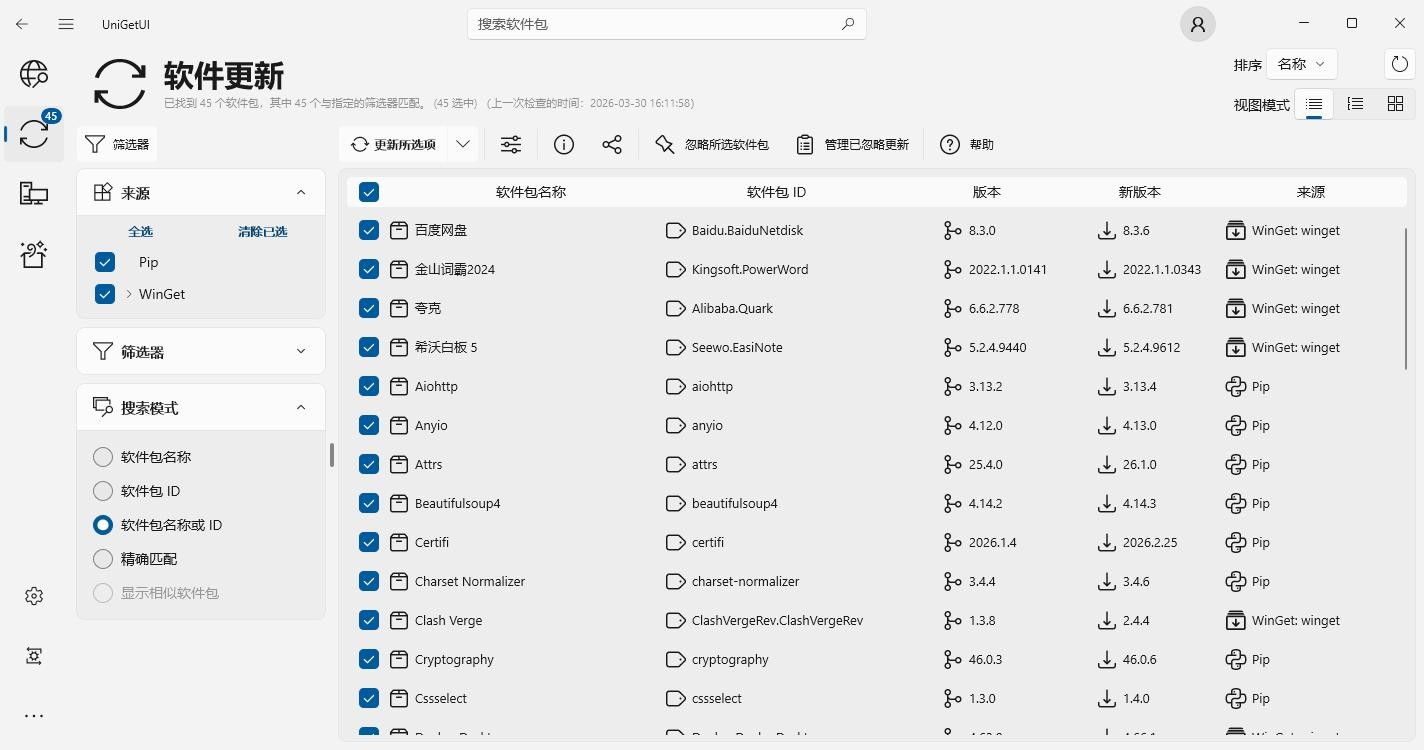Click WinGet source icon in 百度网盘 row
1424x750 pixels.
coord(1235,231)
